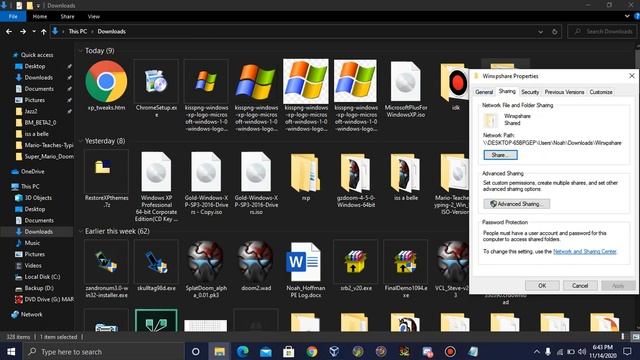640x360 pixels.
Task: Select BM_BETA2_0 folder in sidebar
Action: click(x=40, y=122)
